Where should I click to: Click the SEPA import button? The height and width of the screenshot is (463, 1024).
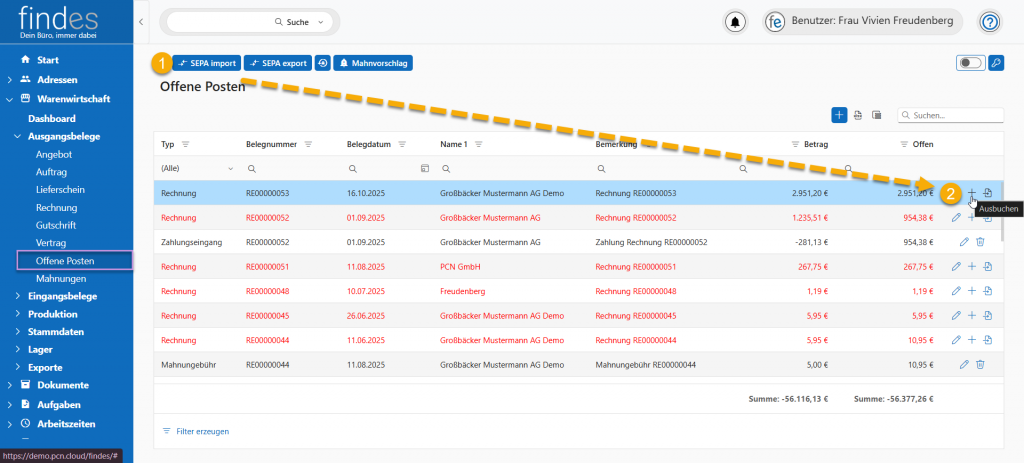205,63
